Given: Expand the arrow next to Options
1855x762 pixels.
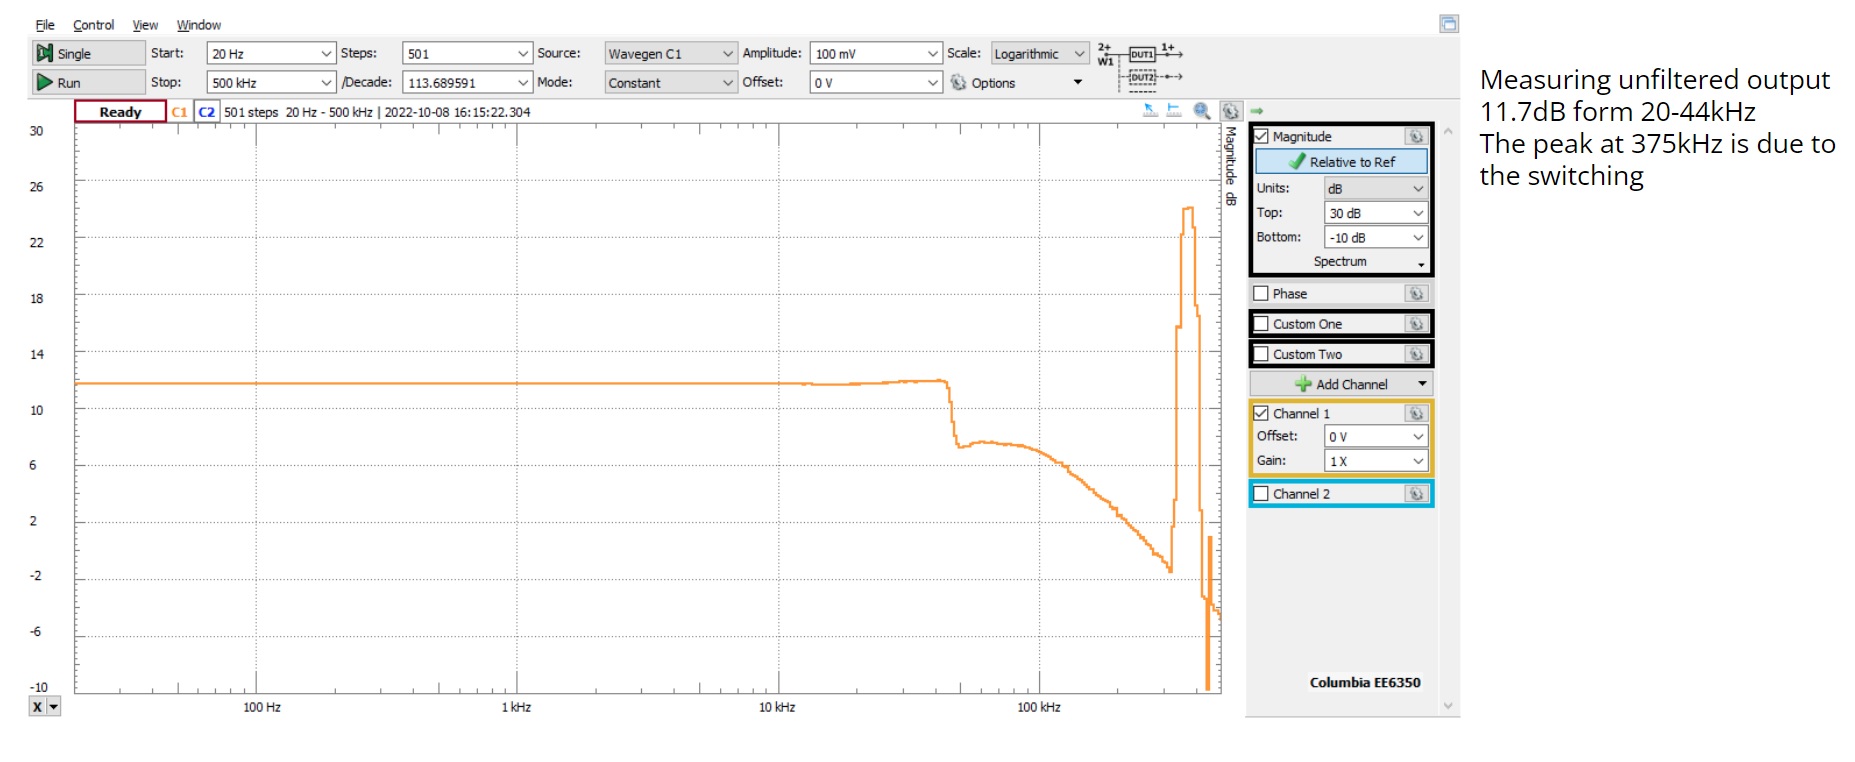Looking at the screenshot, I should point(1078,82).
